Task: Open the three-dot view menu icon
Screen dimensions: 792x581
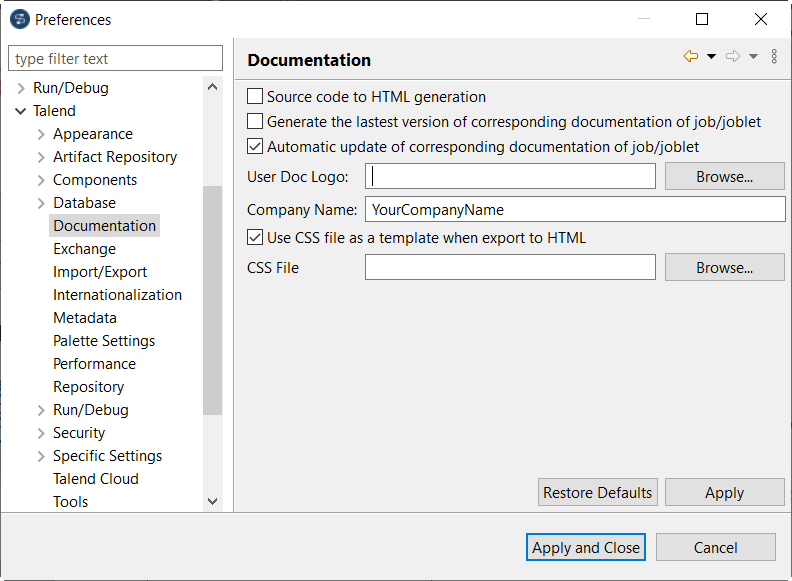Action: click(x=774, y=57)
